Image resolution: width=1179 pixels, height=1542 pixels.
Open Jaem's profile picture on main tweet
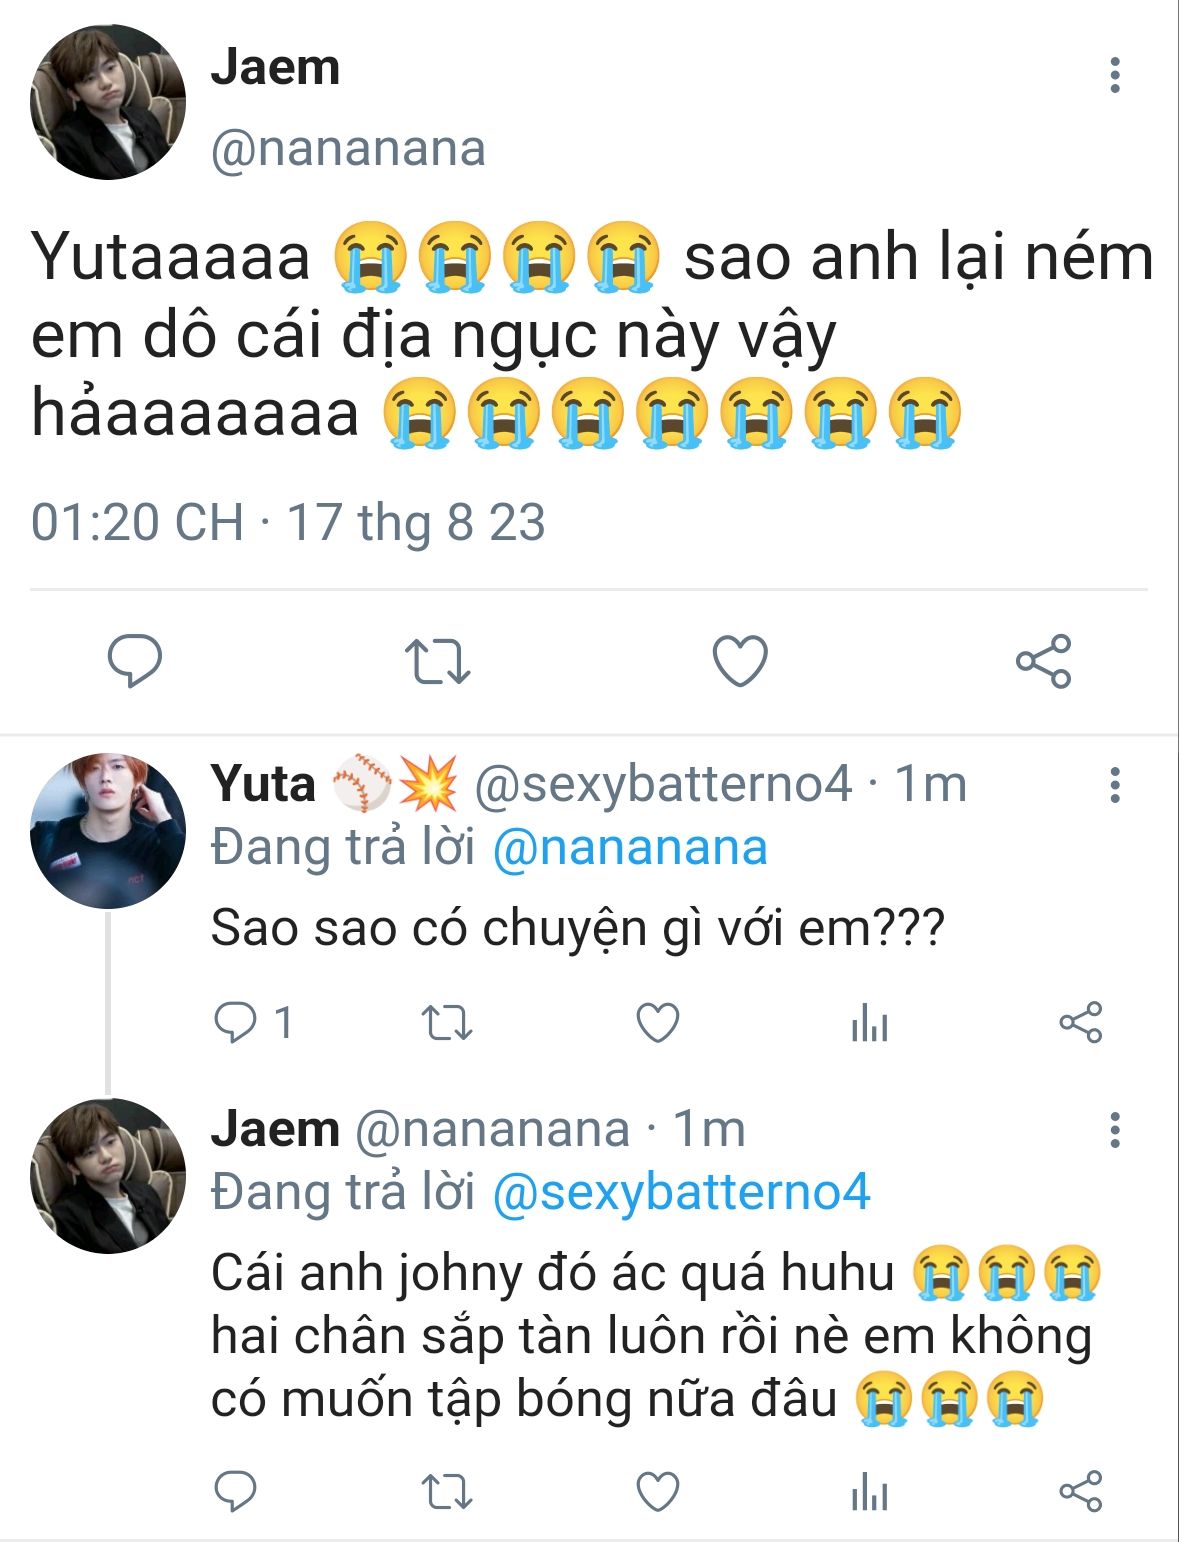[108, 103]
